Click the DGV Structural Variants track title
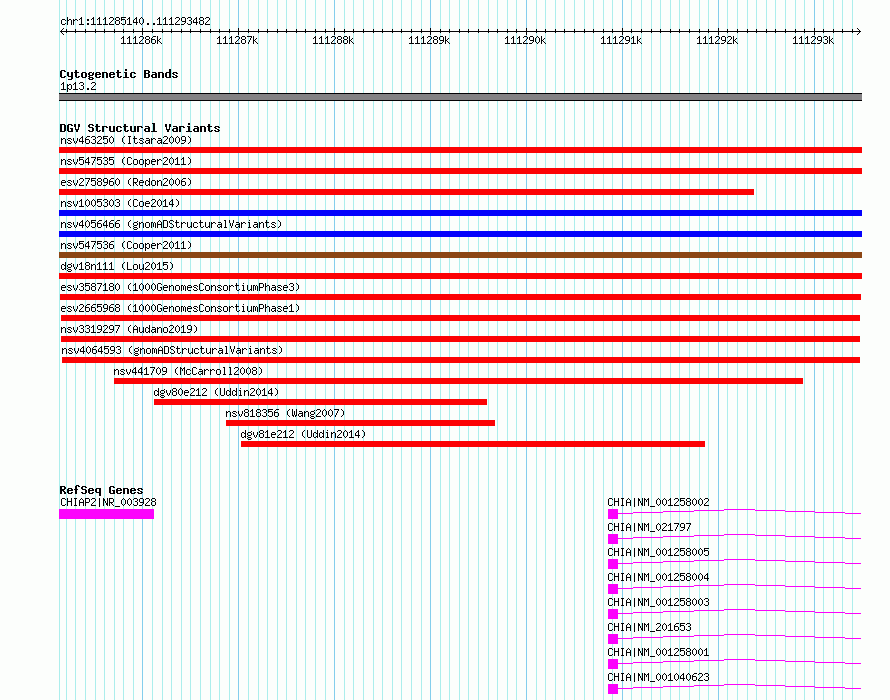 (140, 128)
